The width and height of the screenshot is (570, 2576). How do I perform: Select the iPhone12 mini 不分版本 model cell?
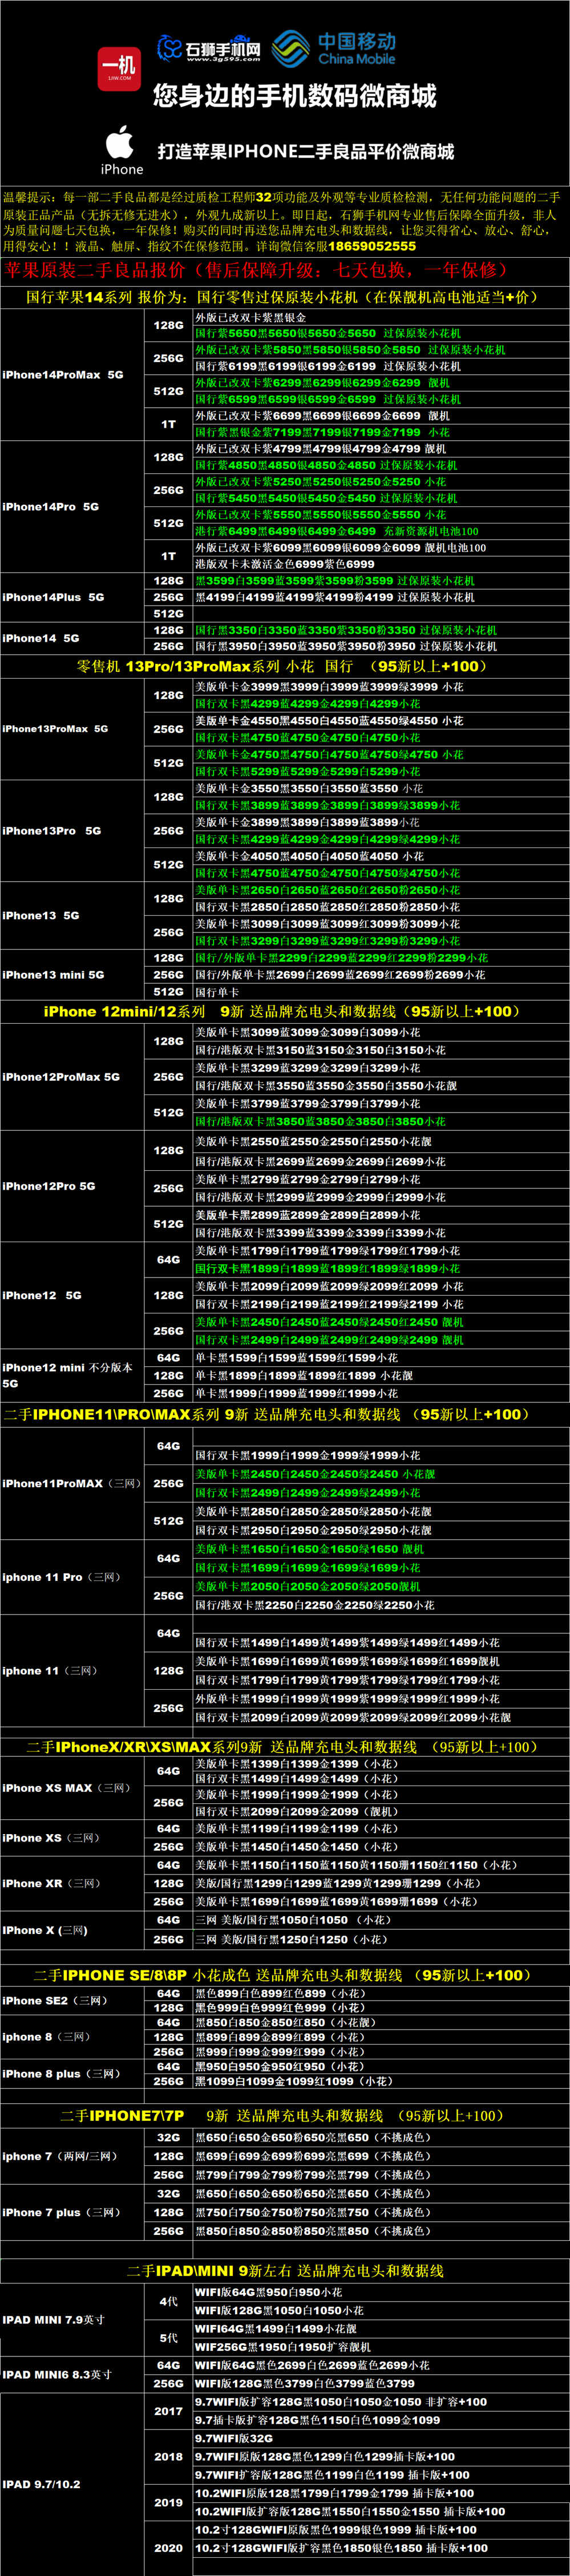pos(72,1375)
